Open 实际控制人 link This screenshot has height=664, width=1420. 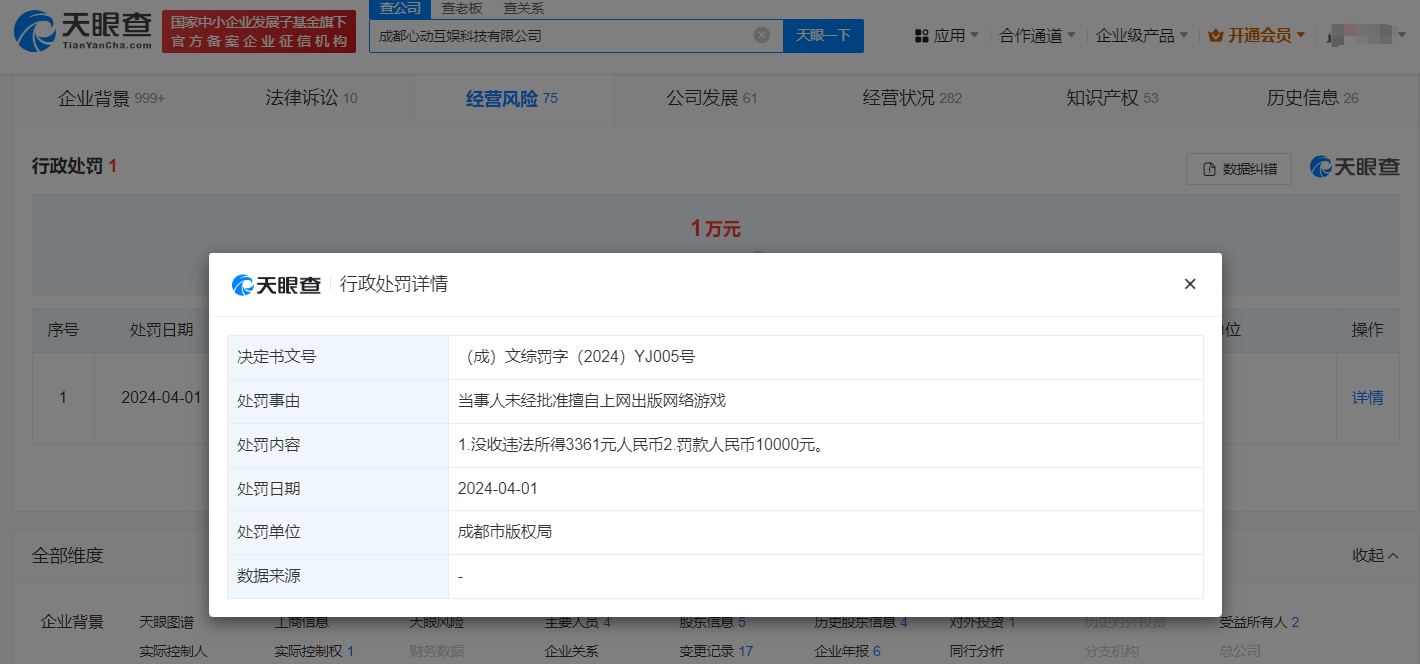tap(173, 651)
